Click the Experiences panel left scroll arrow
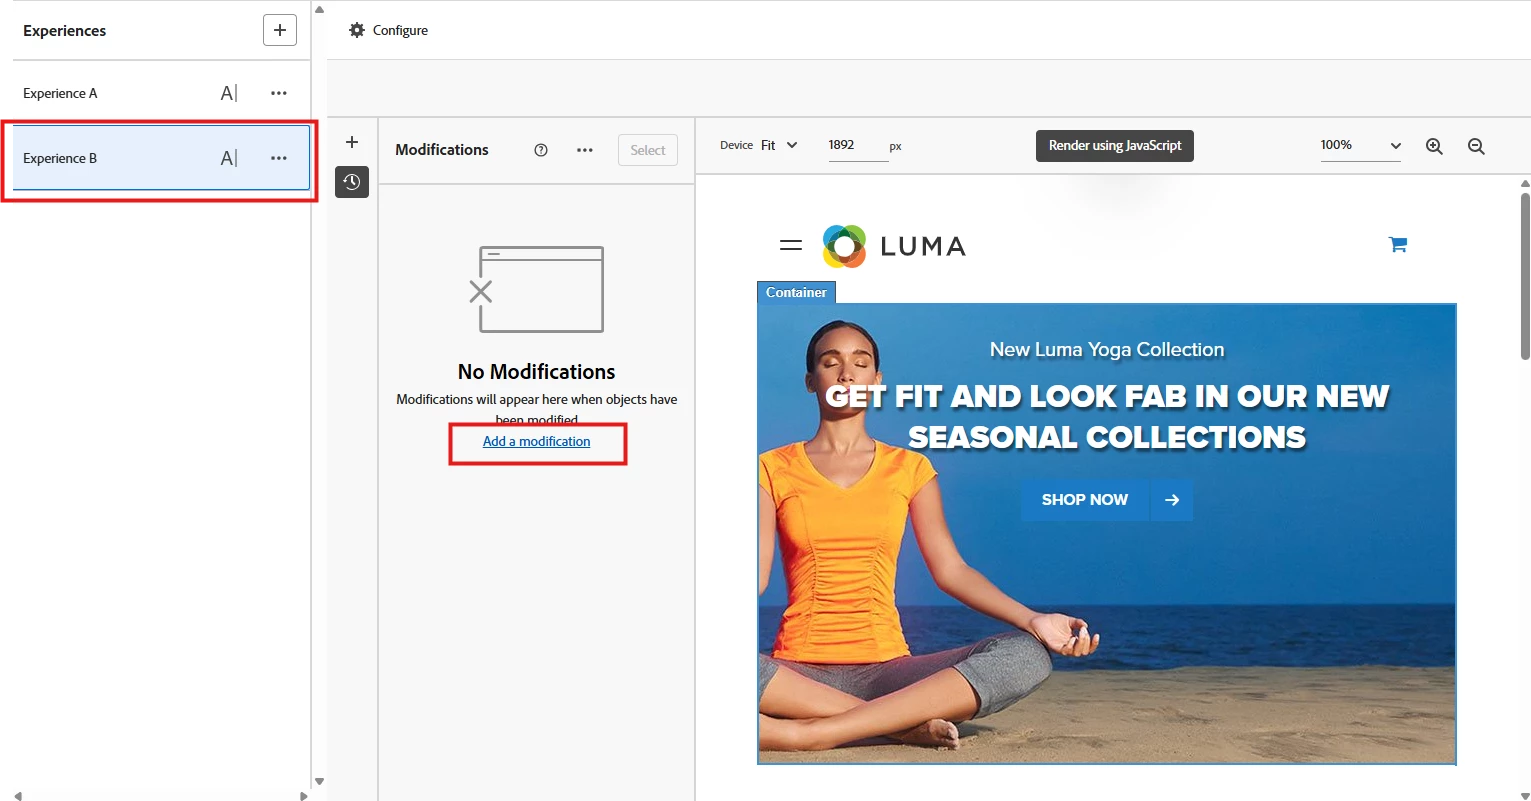This screenshot has width=1531, height=801. [18, 796]
